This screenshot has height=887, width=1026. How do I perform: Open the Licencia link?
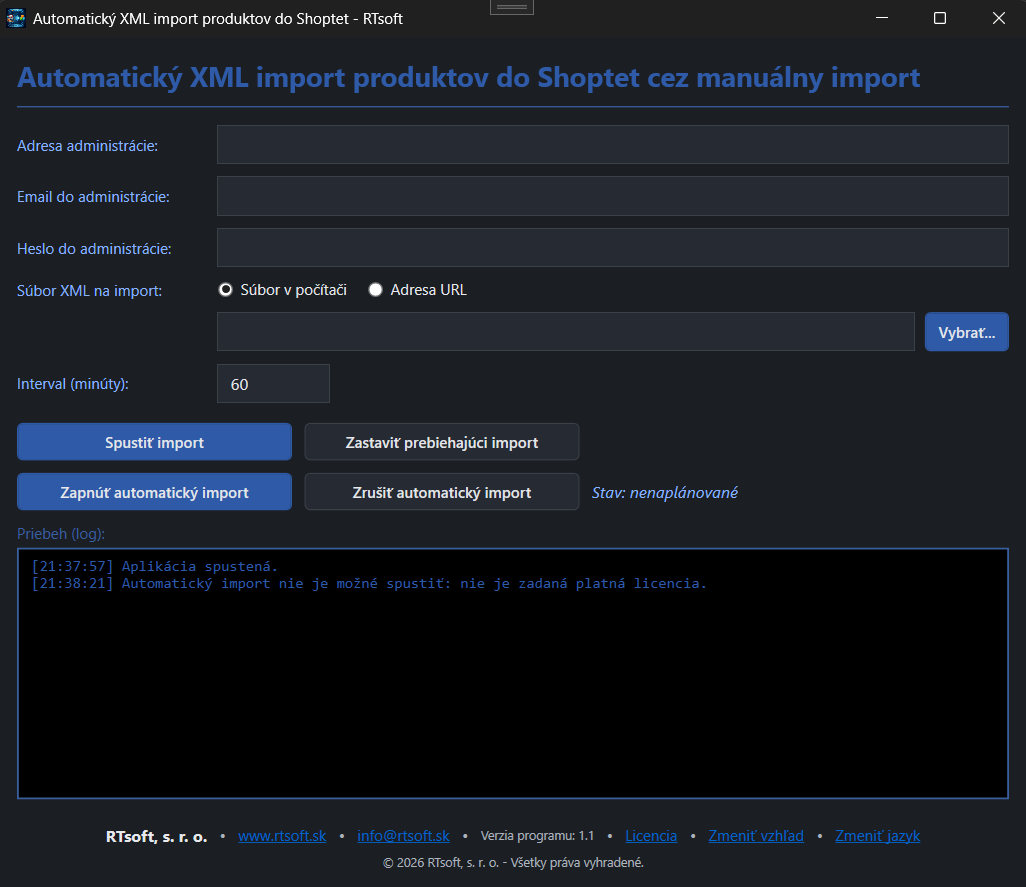click(x=651, y=836)
